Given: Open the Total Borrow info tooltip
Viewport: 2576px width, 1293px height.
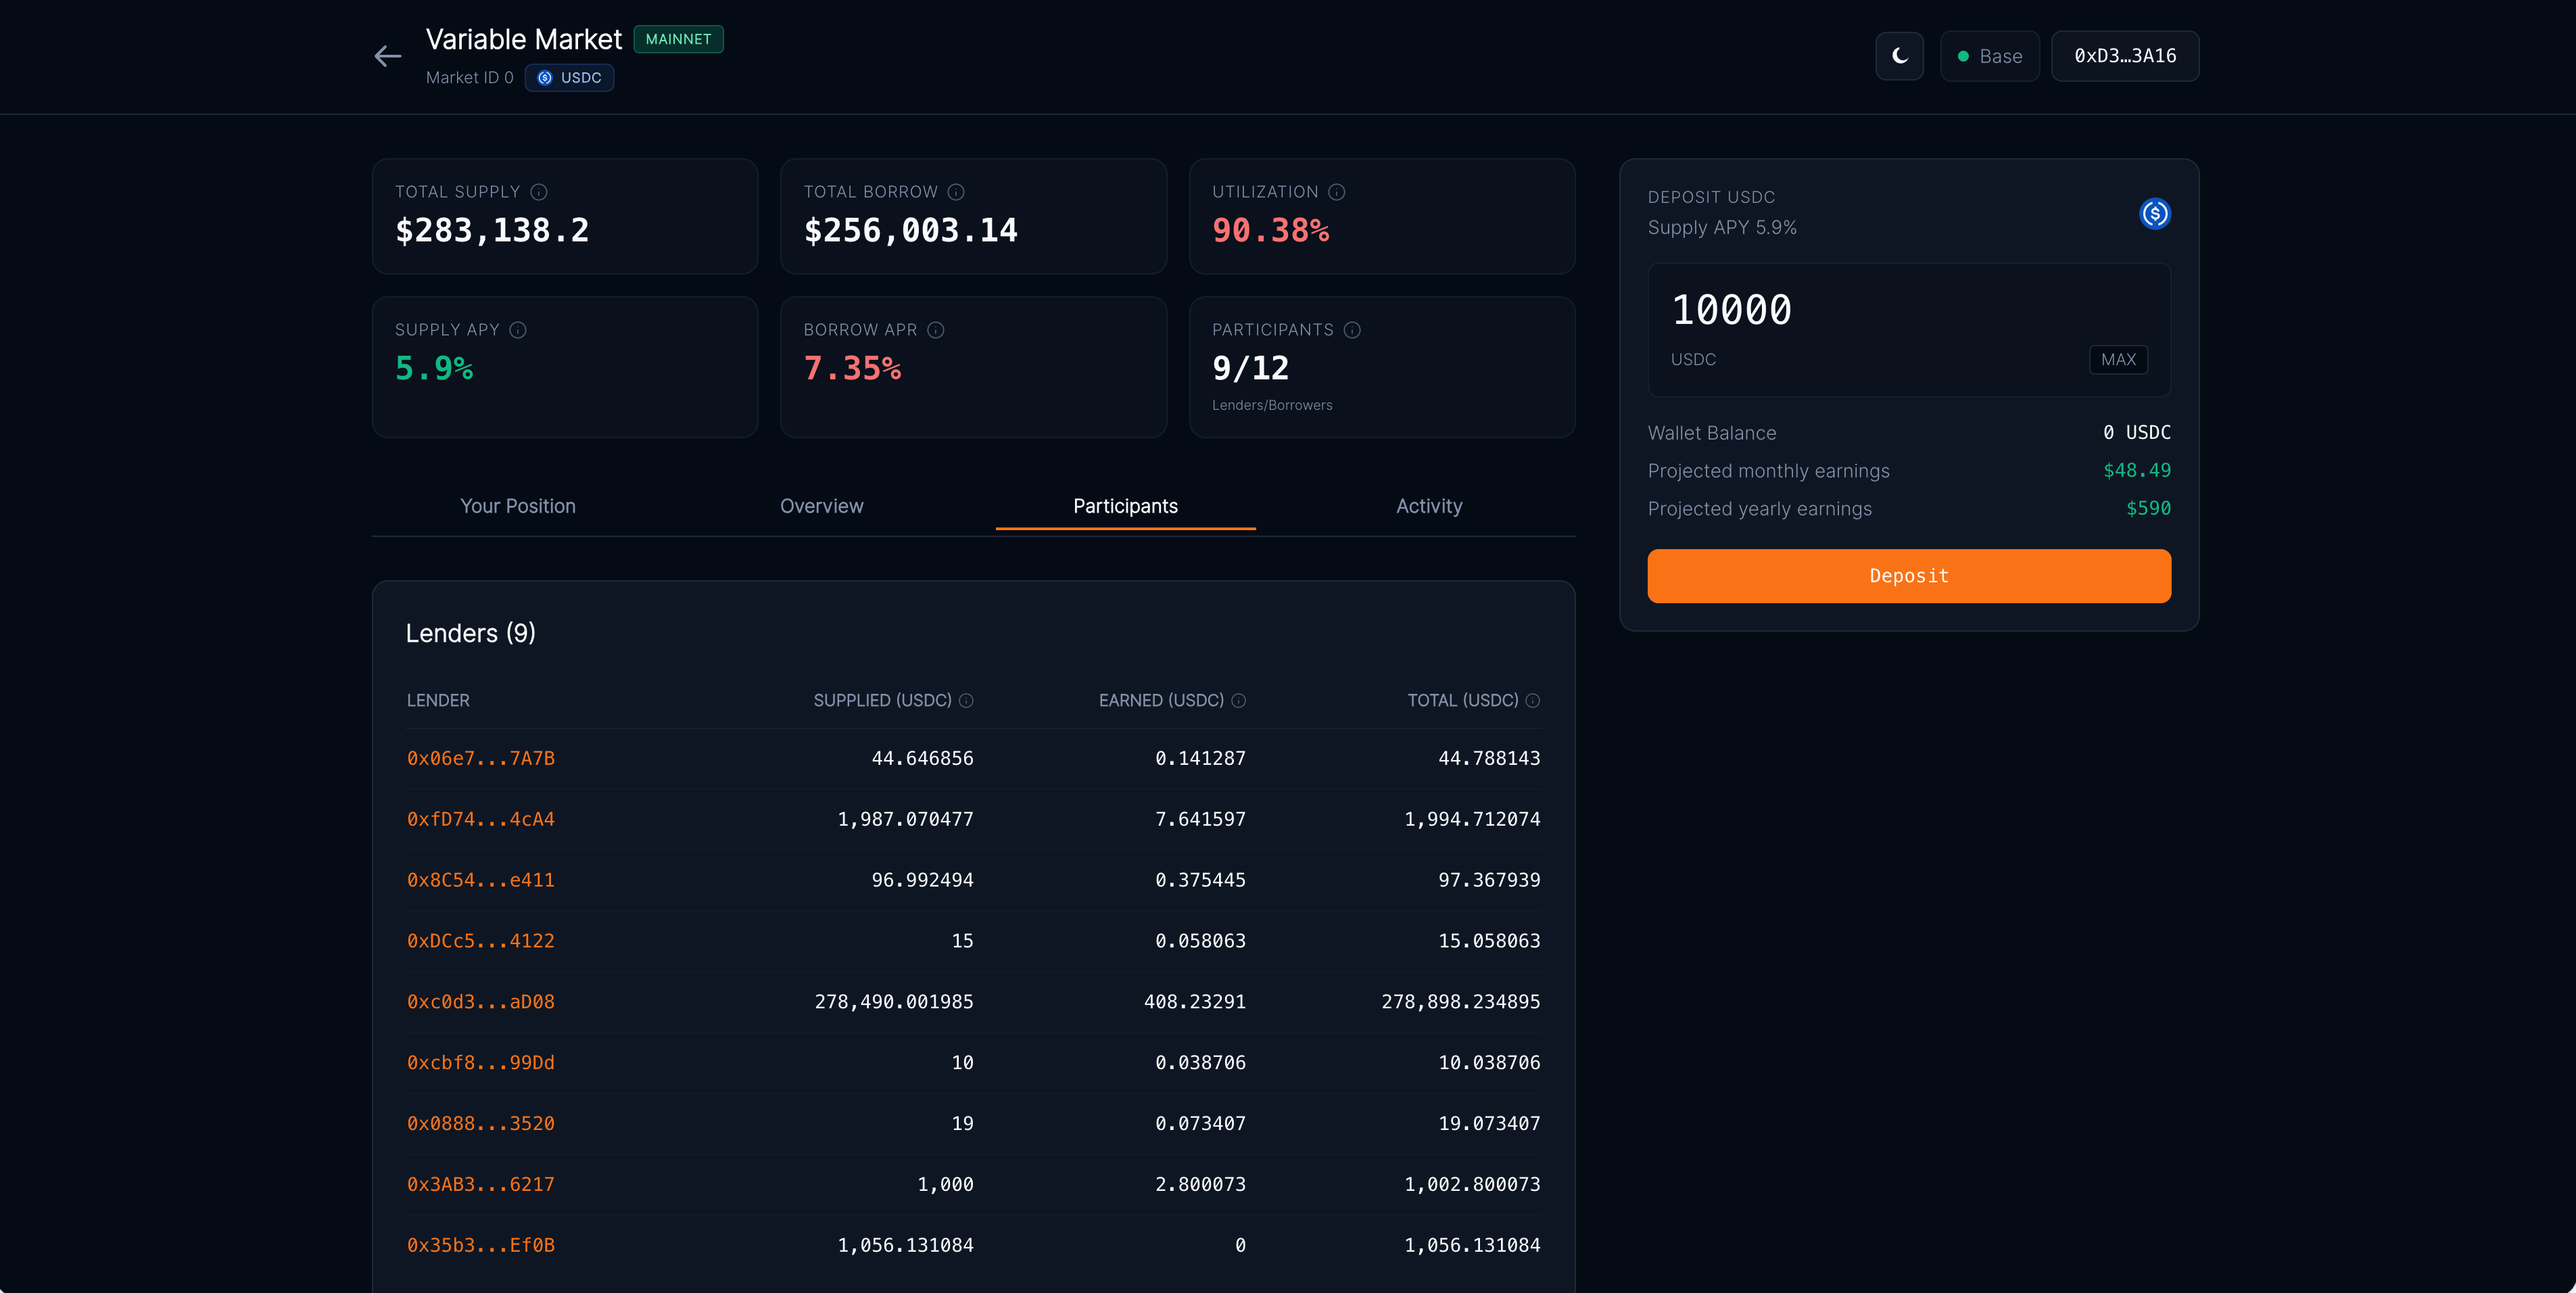Looking at the screenshot, I should point(955,191).
